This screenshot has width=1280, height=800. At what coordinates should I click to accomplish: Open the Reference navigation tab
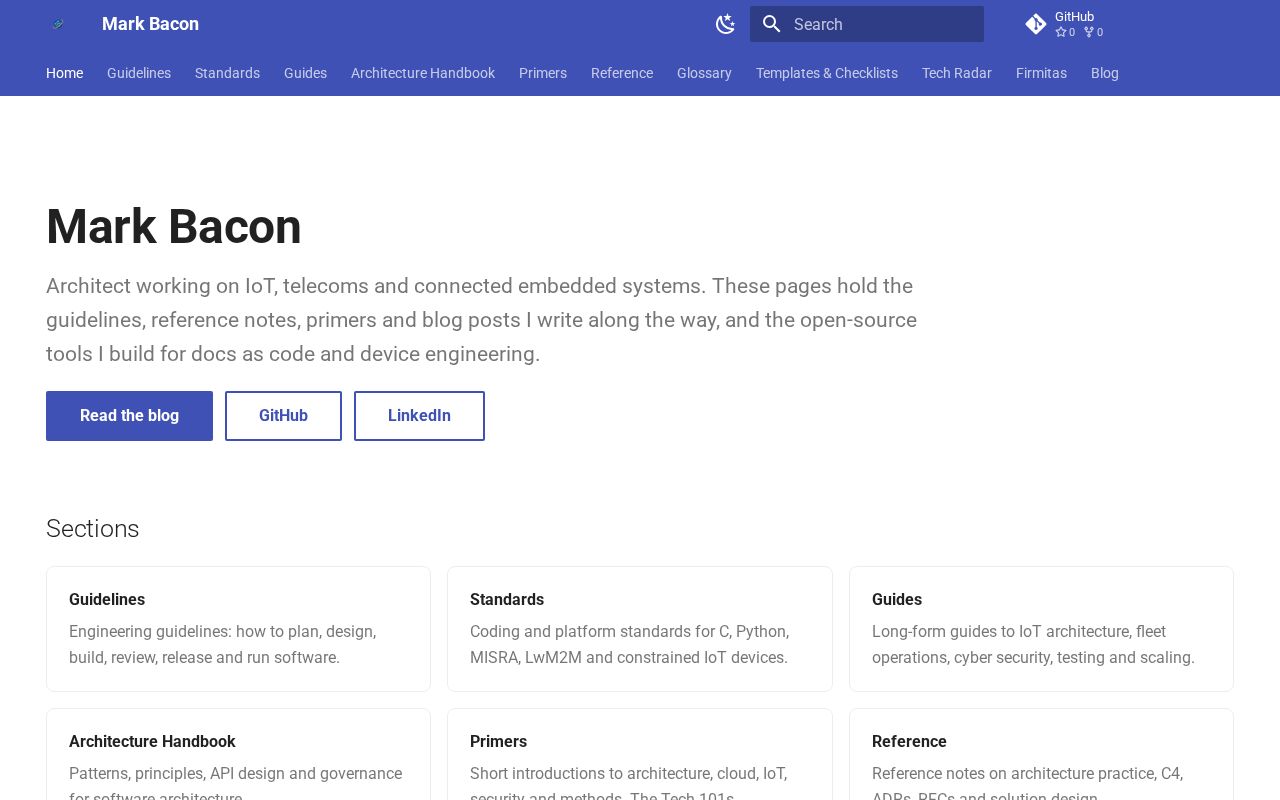pyautogui.click(x=622, y=73)
